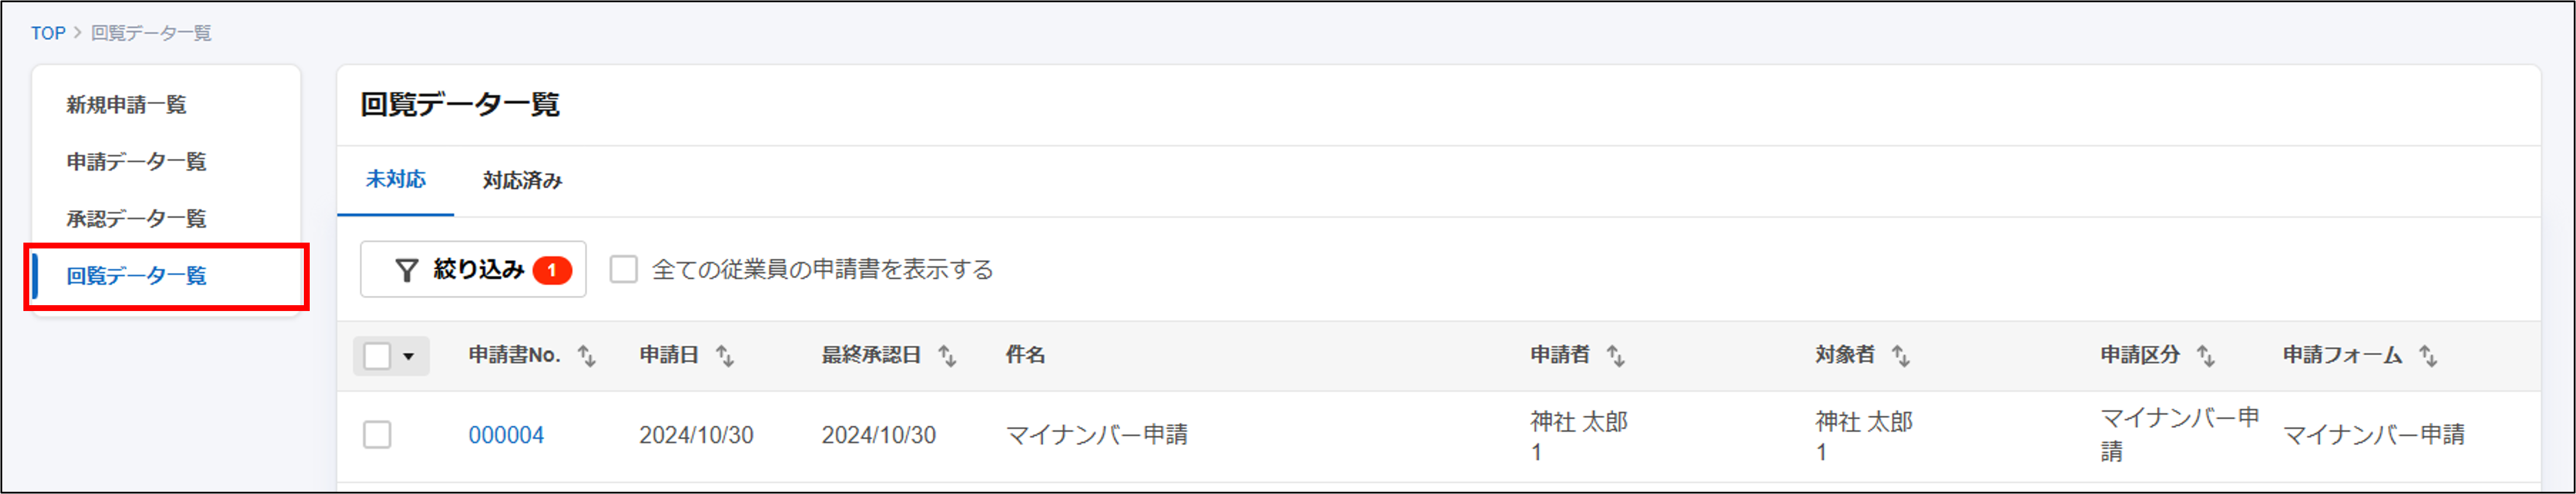Sort by 最終承認日 column arrows

[x=947, y=356]
